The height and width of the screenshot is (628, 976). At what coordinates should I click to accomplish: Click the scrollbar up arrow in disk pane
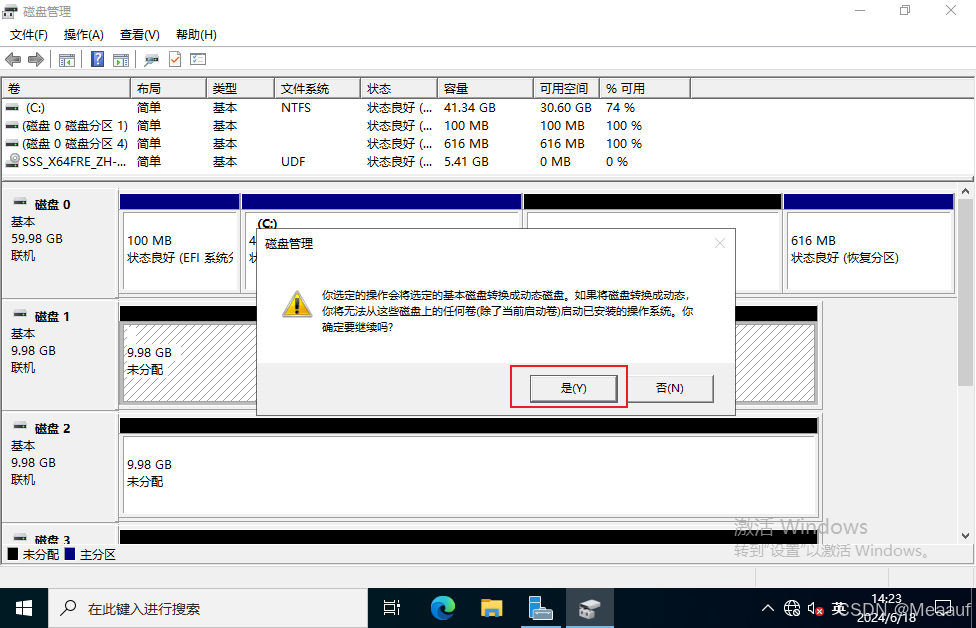(x=965, y=192)
